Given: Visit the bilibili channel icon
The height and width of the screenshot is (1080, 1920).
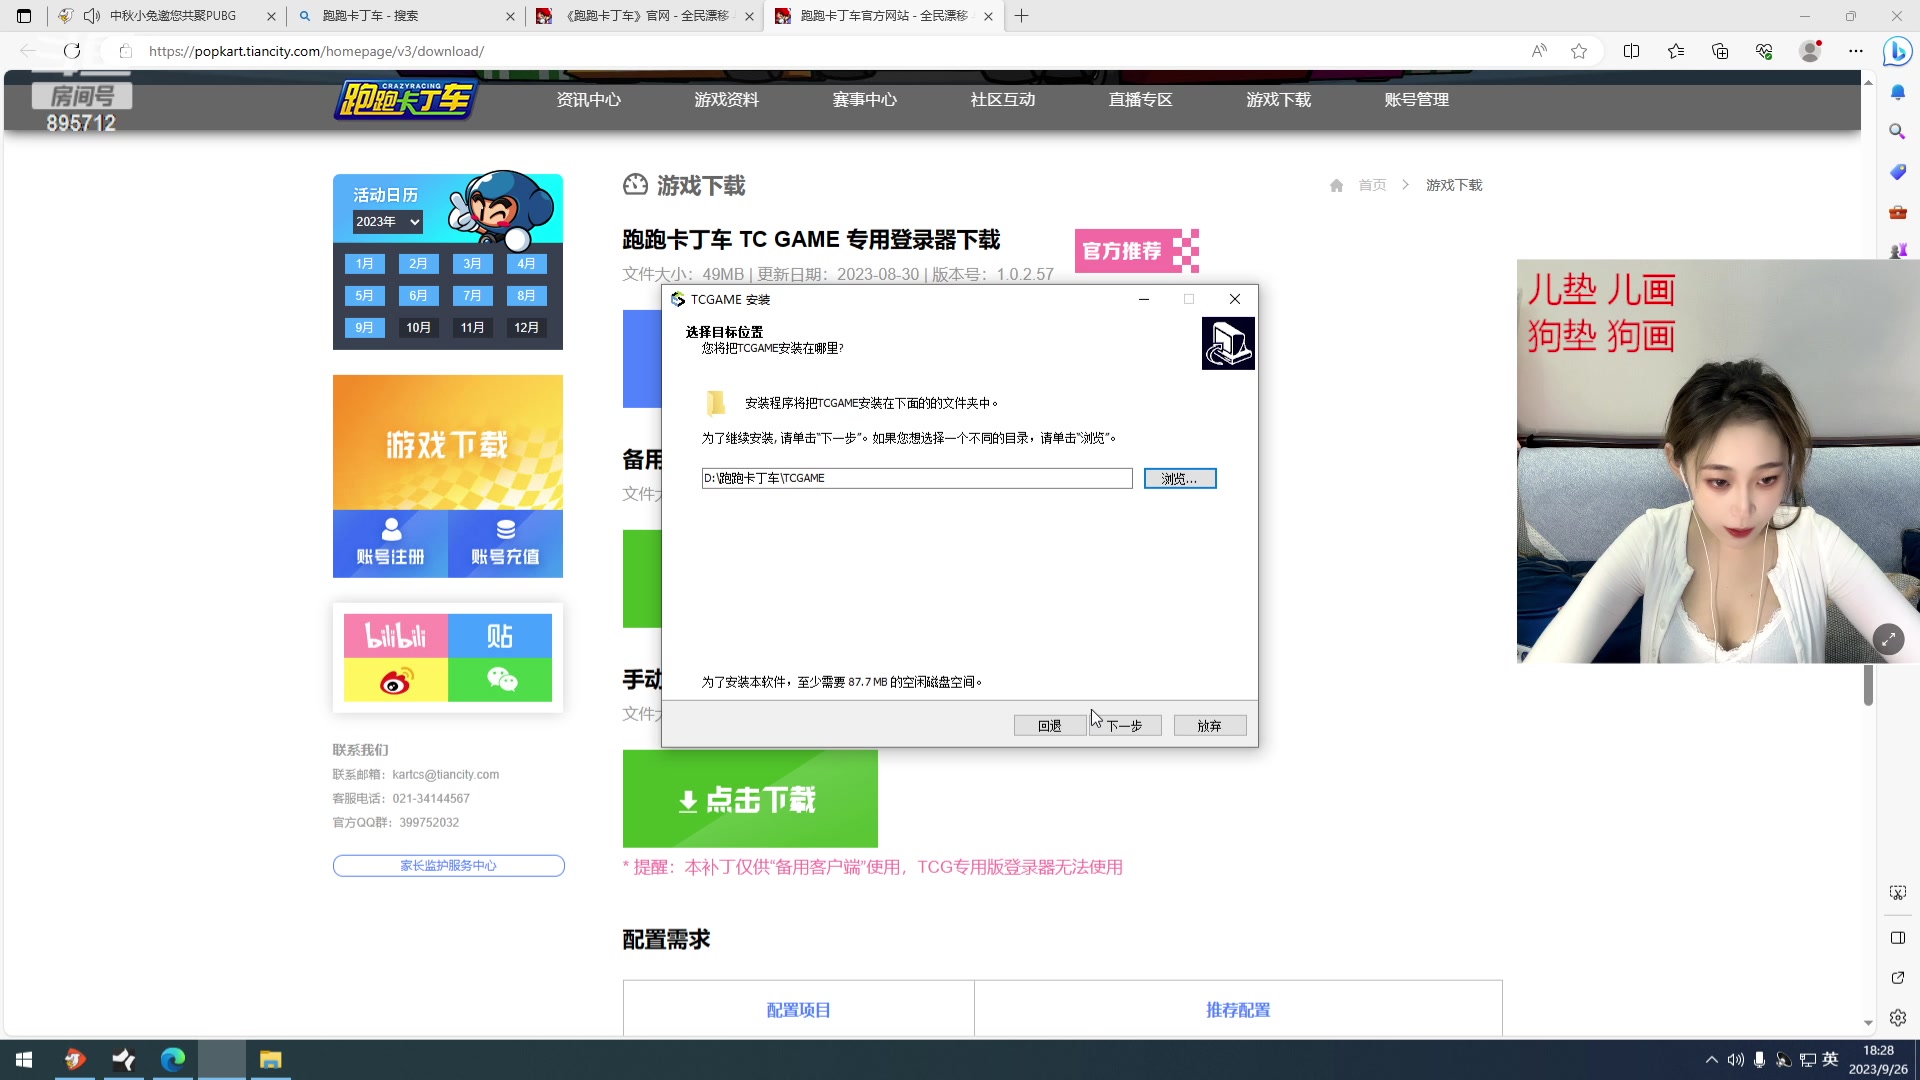Looking at the screenshot, I should [395, 635].
